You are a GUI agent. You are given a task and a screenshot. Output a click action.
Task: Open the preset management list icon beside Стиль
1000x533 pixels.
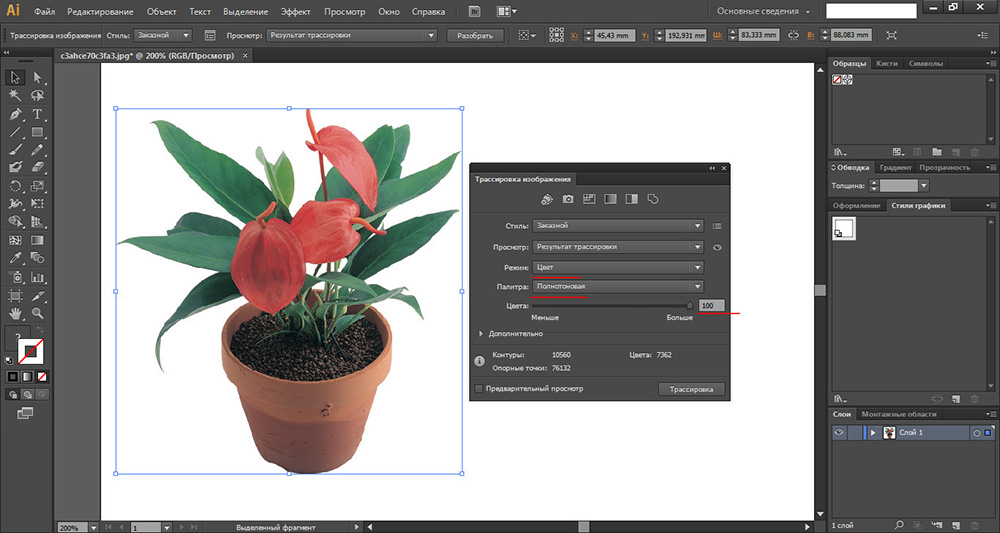tap(717, 226)
